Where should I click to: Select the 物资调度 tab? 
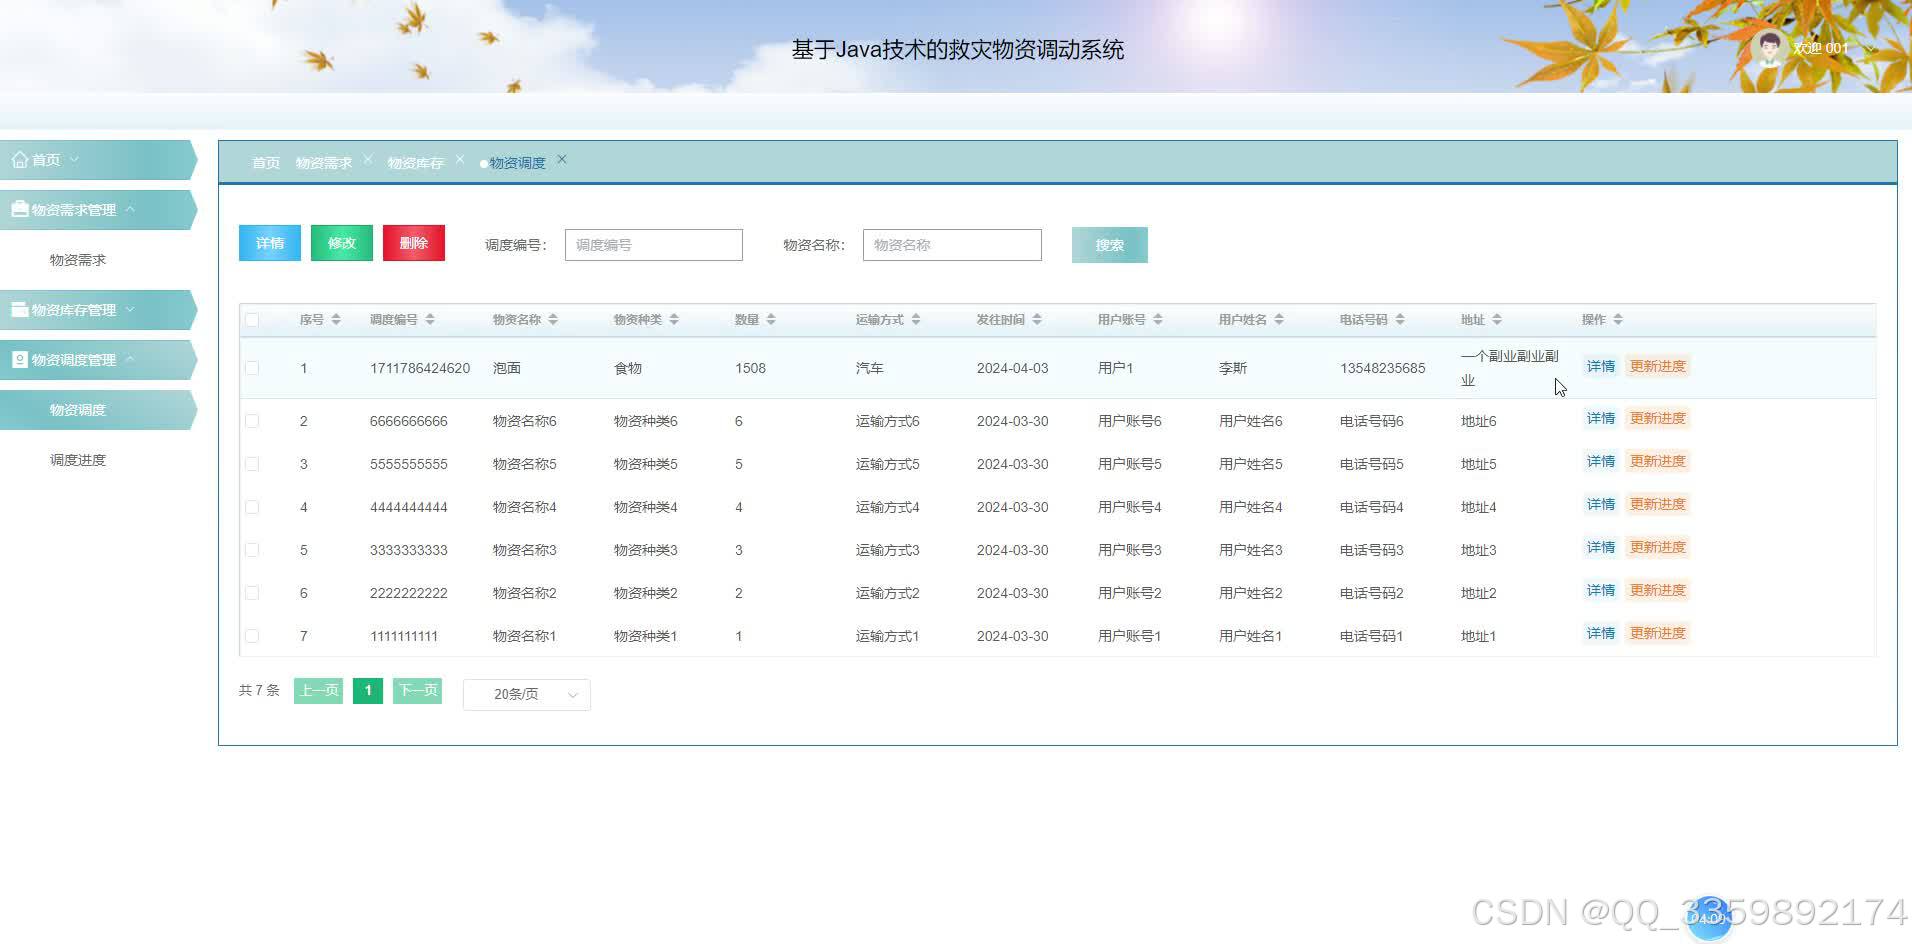pos(517,163)
